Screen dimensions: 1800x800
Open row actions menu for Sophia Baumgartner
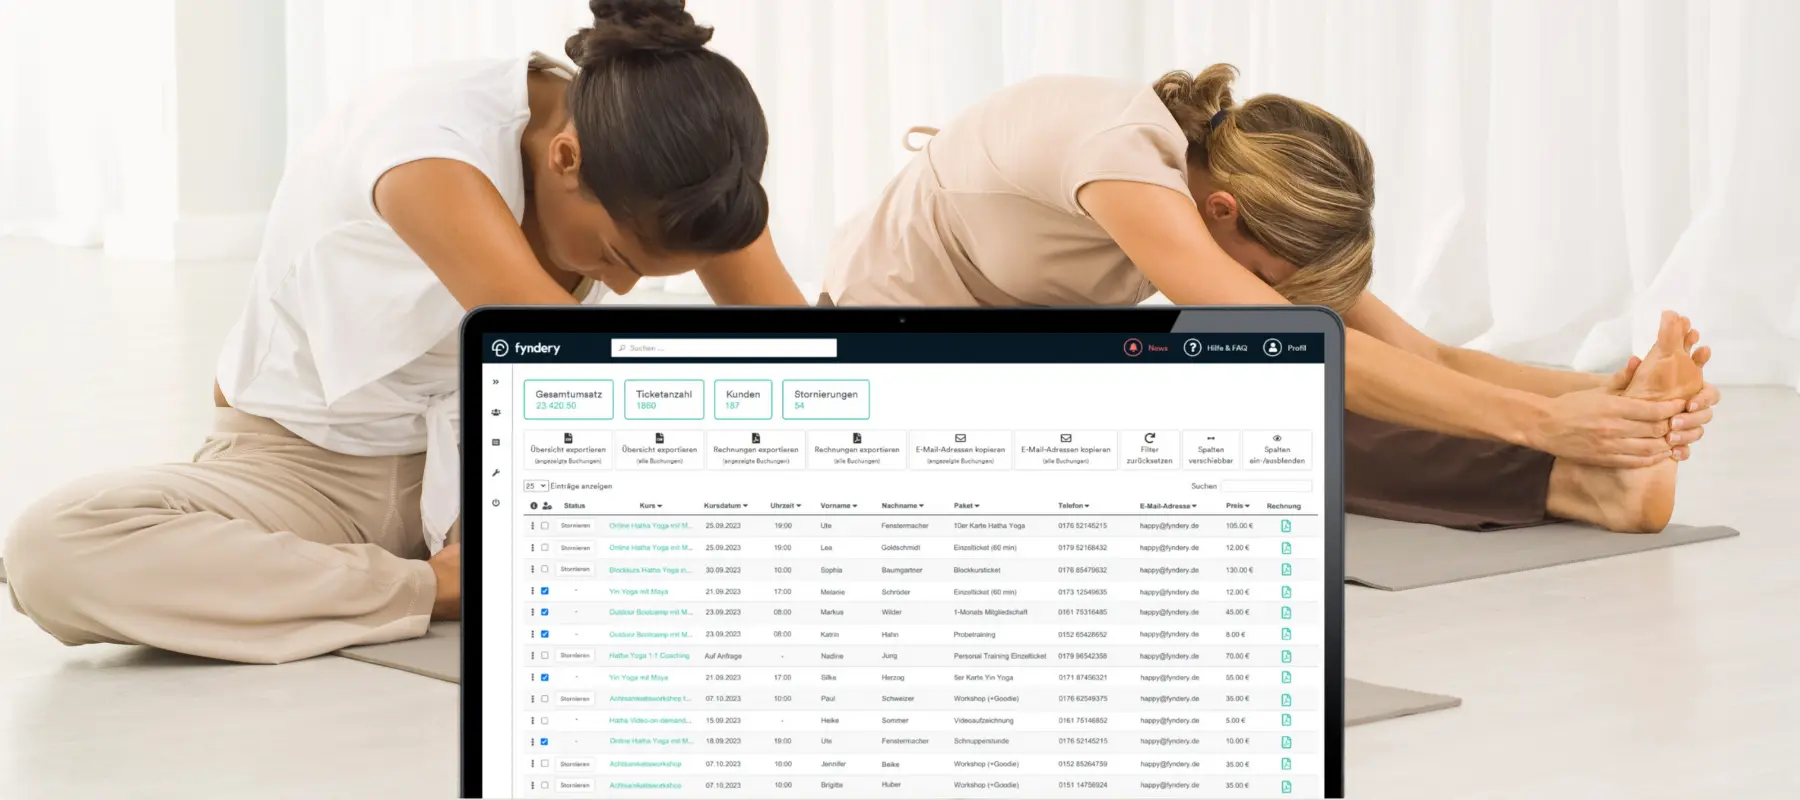click(532, 570)
